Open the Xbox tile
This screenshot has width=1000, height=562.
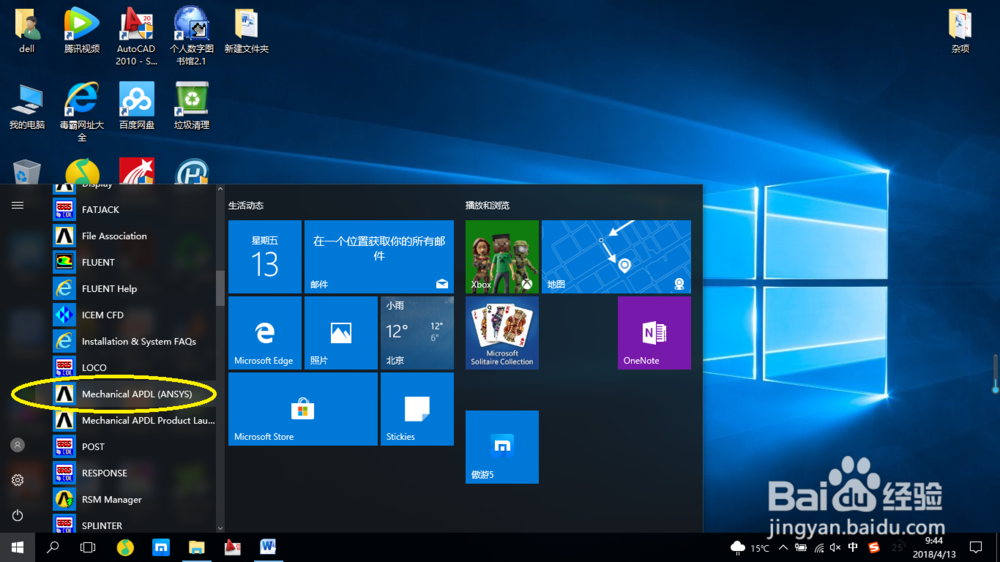tap(502, 257)
